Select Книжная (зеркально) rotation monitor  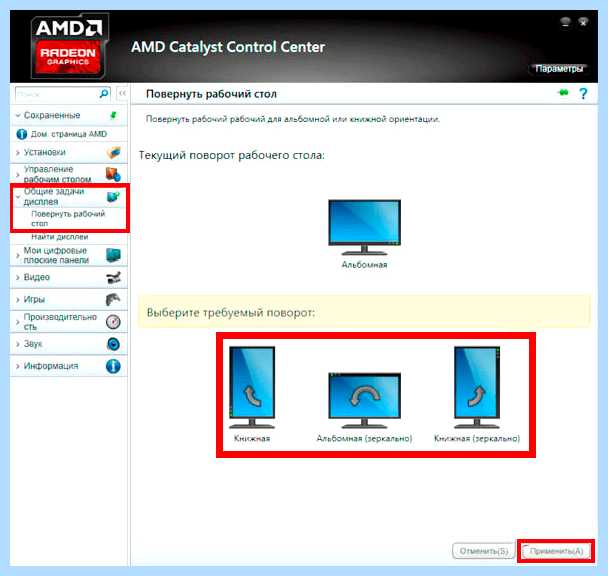coord(477,387)
